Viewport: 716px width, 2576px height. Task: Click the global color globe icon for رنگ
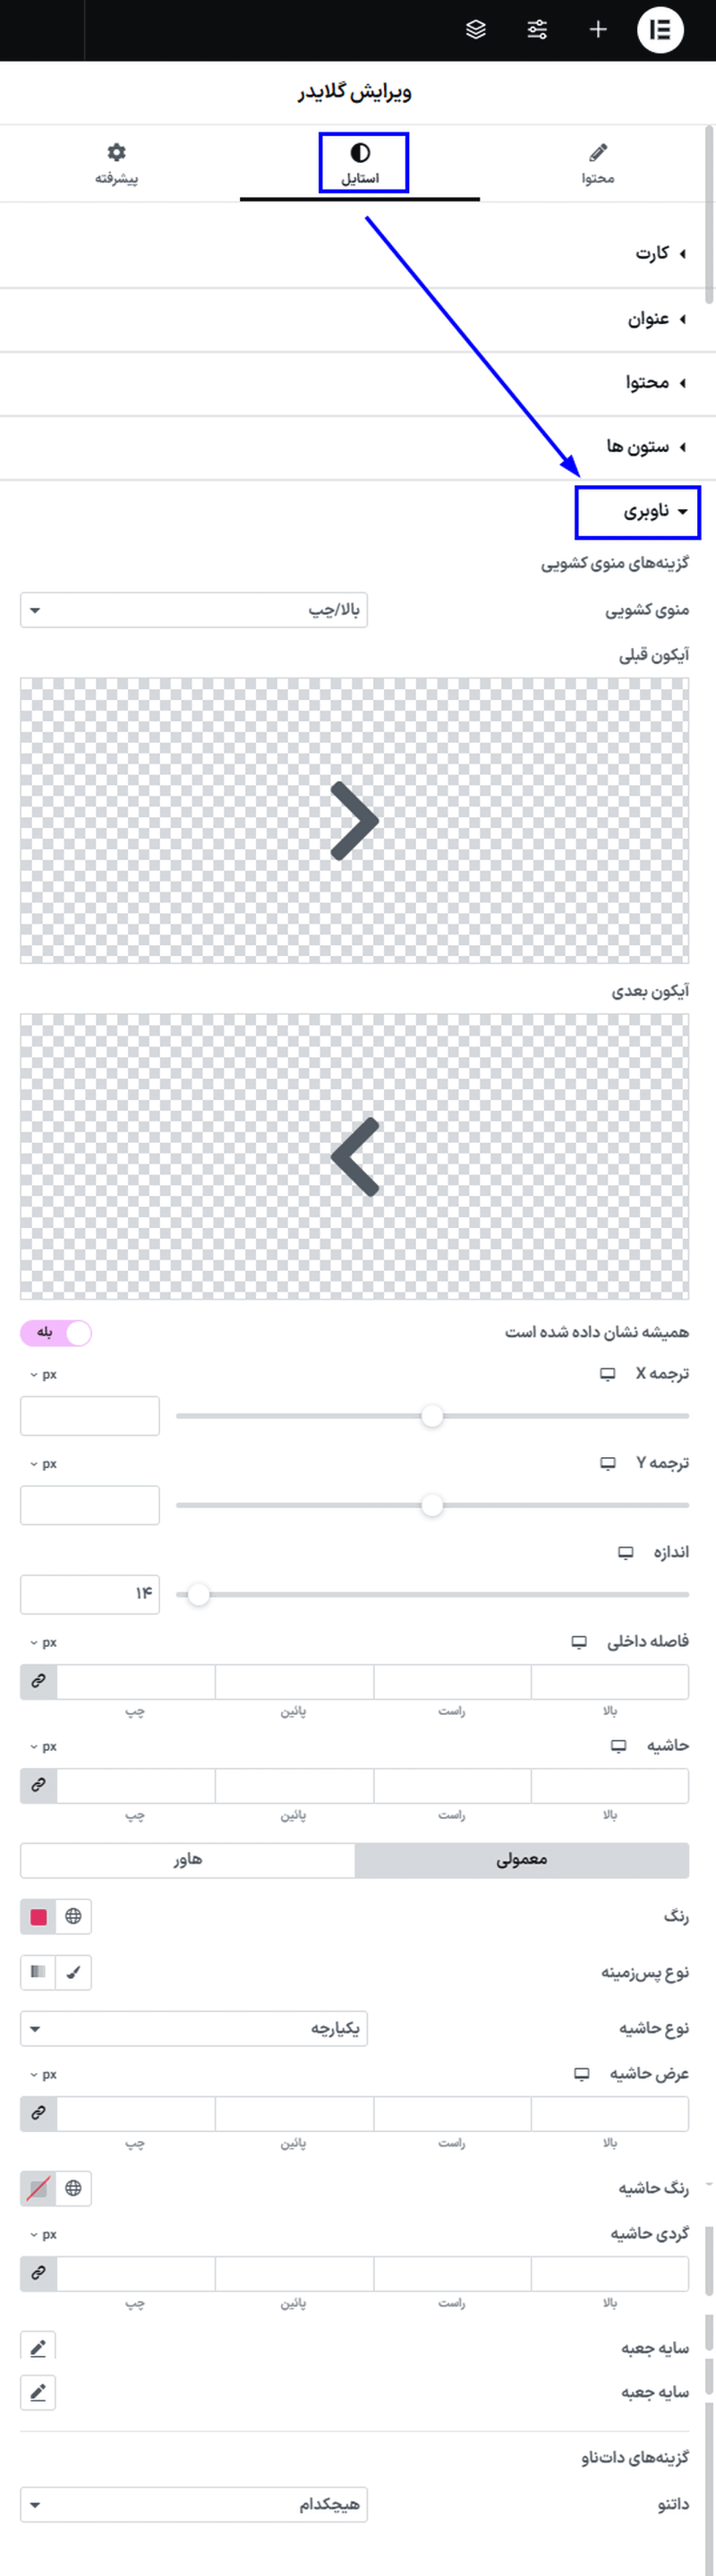click(73, 1916)
